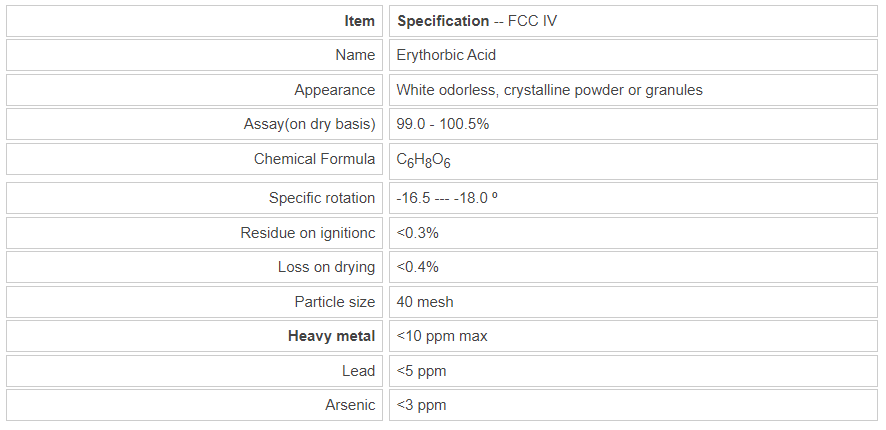Select the White odorless crystalline powder text
The width and height of the screenshot is (886, 430).
[549, 90]
